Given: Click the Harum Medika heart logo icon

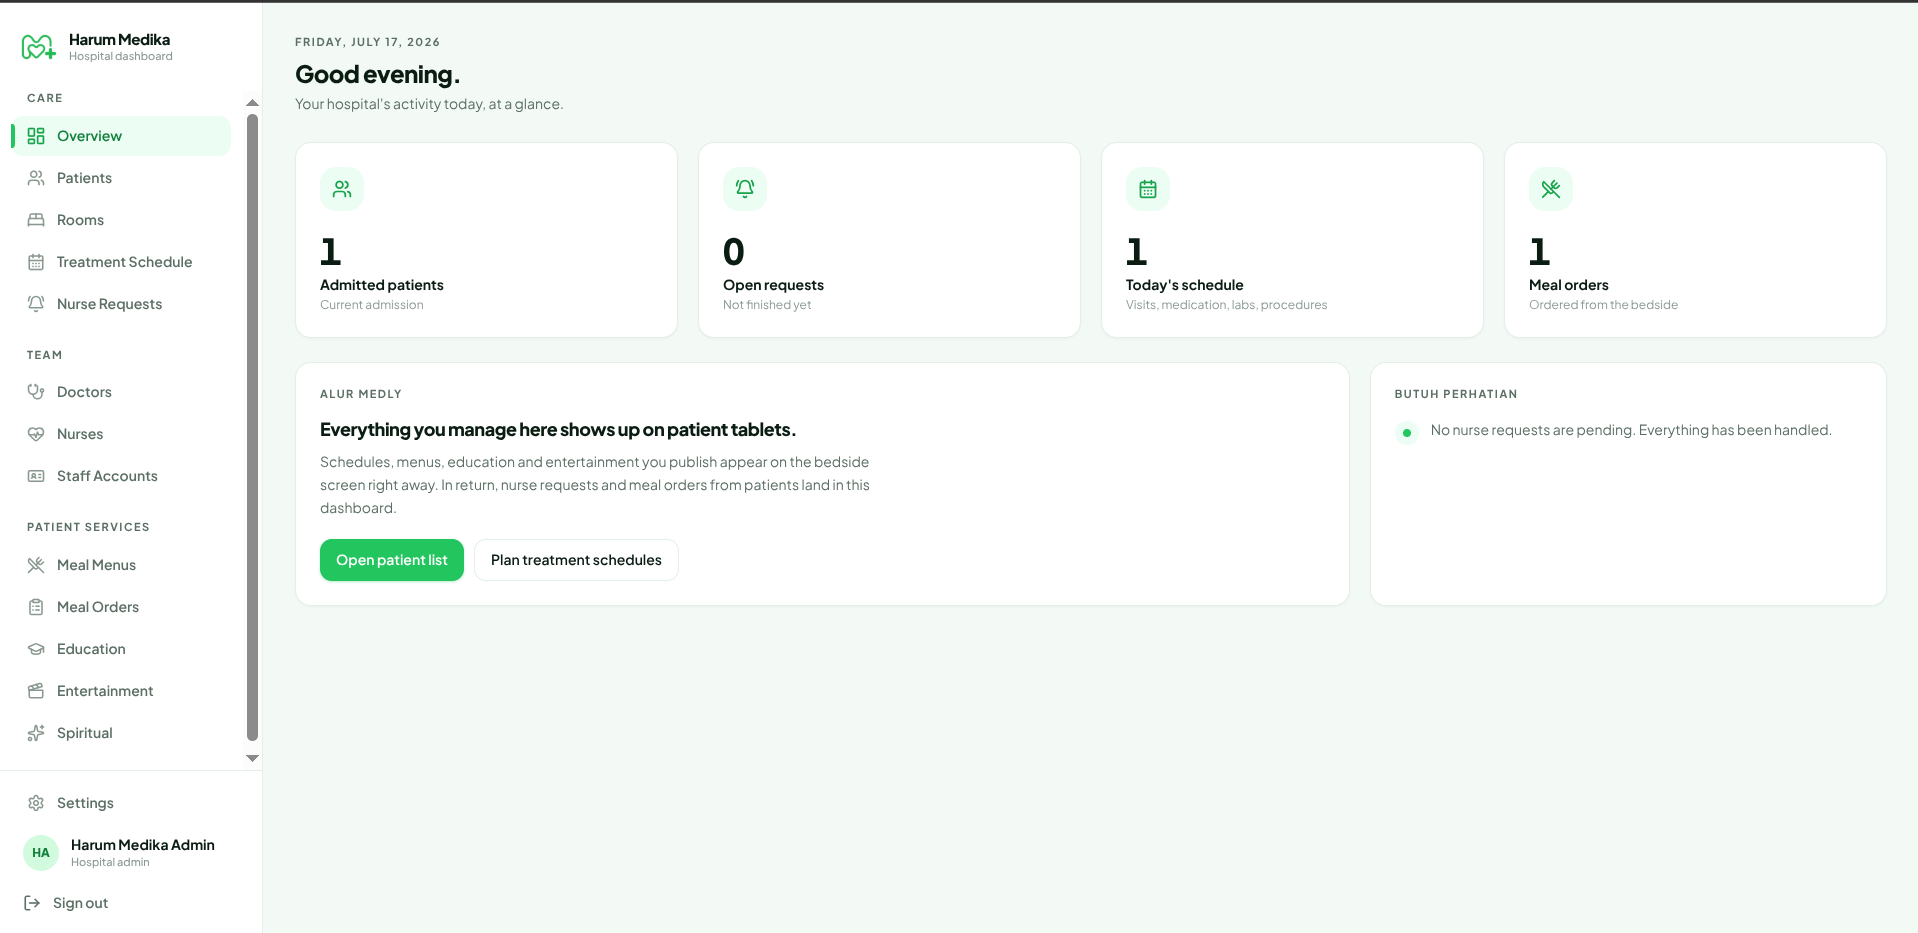Looking at the screenshot, I should pyautogui.click(x=39, y=47).
